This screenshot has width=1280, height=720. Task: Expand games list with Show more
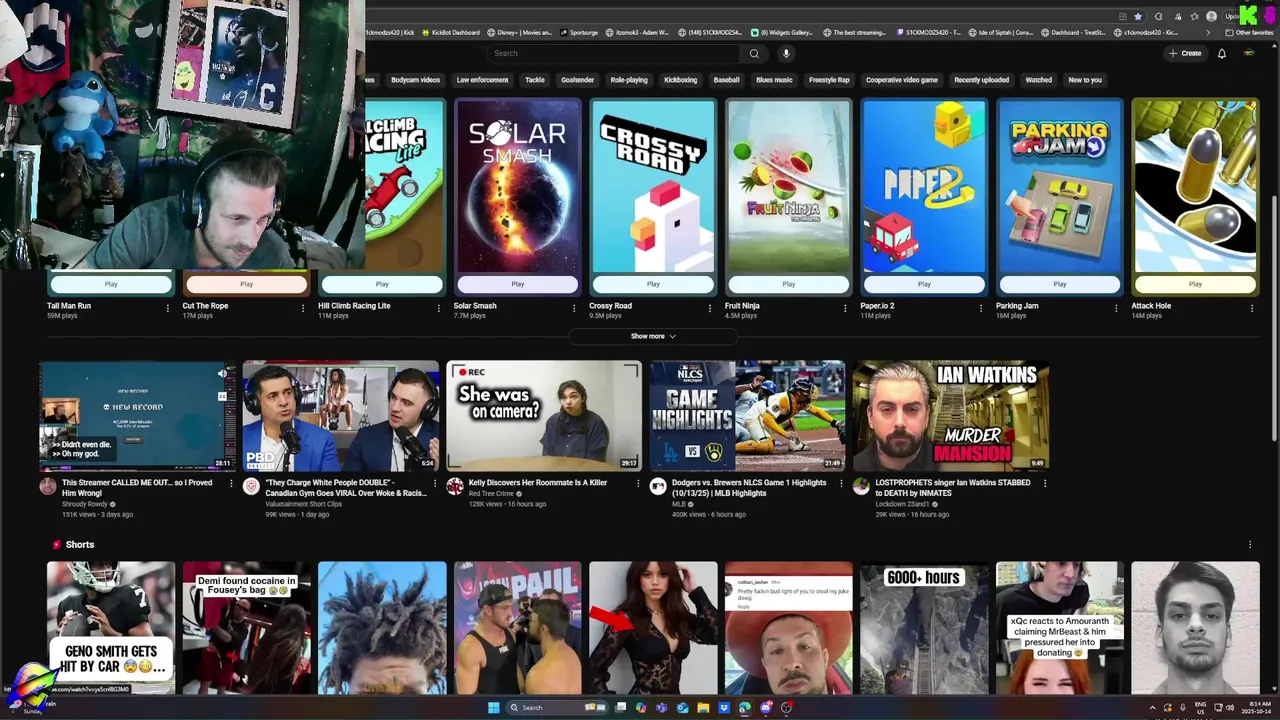(x=653, y=336)
